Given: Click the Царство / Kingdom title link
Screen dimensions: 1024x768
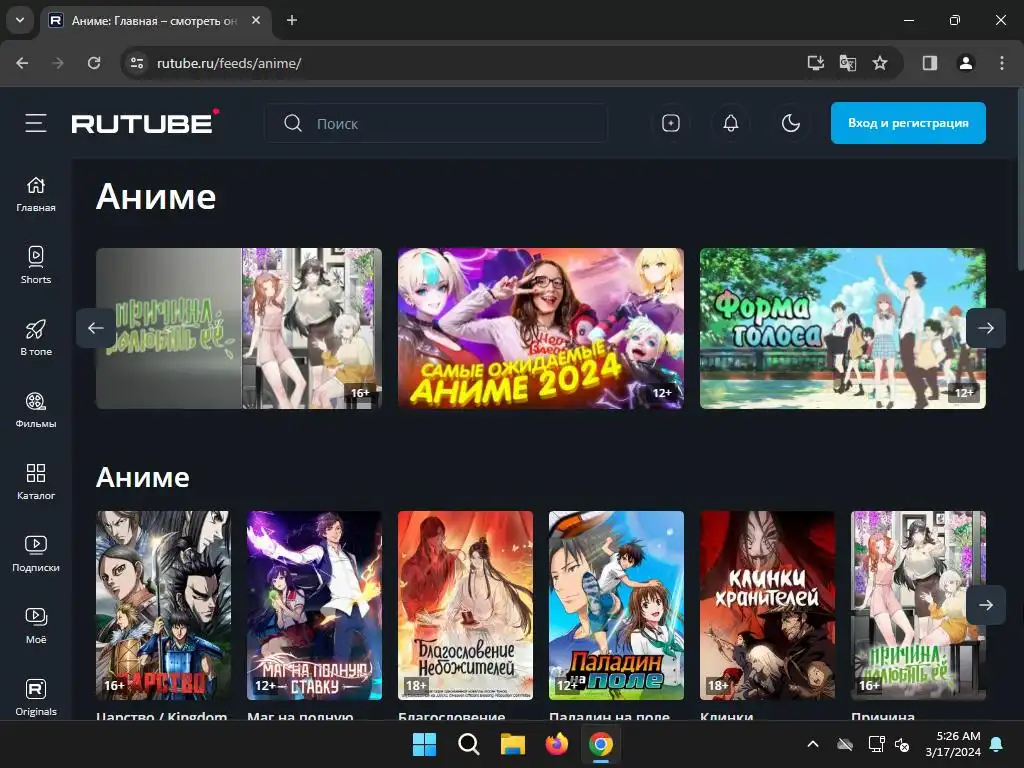Looking at the screenshot, I should coord(161,716).
